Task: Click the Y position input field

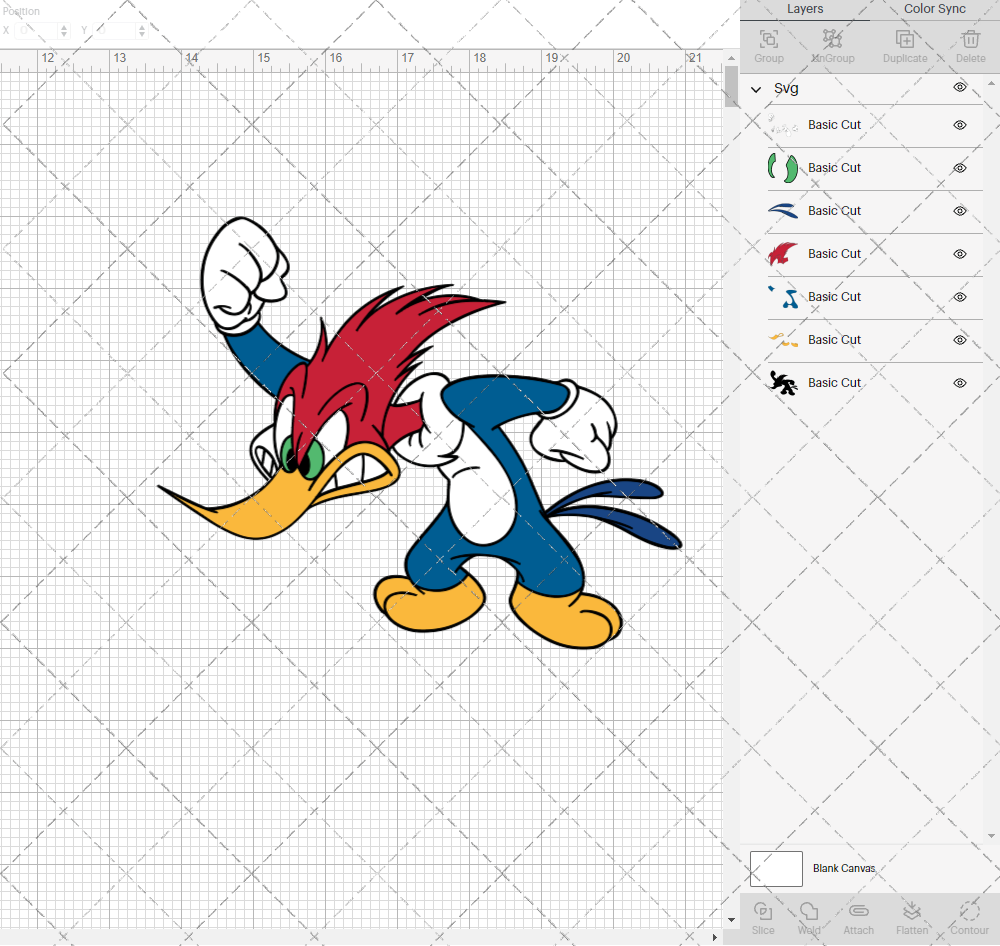Action: coord(115,30)
